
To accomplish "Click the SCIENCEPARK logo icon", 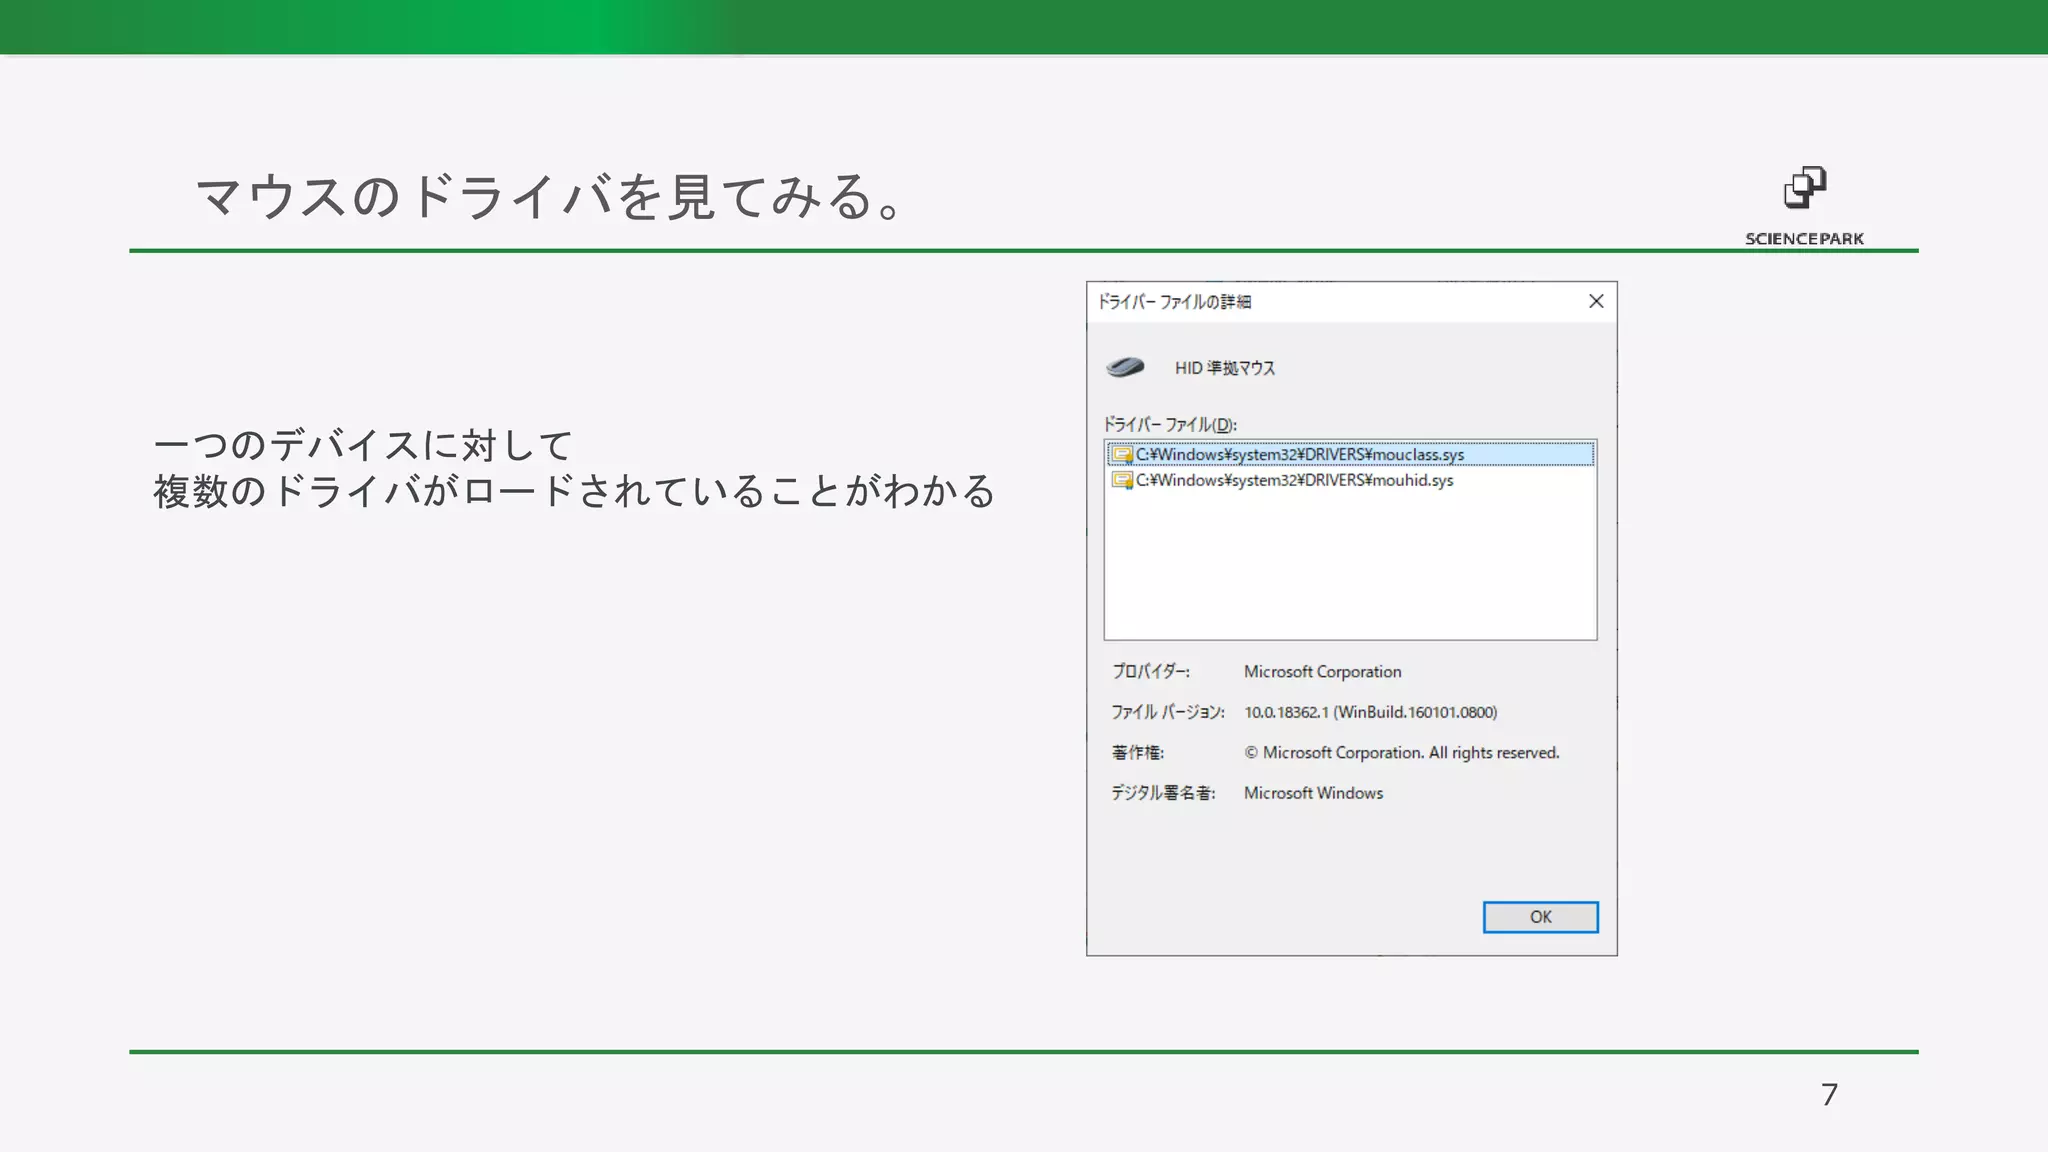I will coord(1804,188).
